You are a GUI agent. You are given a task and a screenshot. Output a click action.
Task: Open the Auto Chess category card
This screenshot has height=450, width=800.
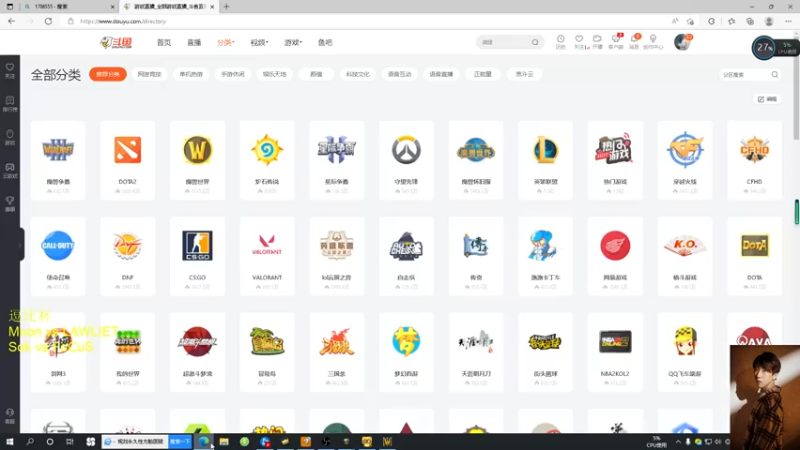click(x=406, y=256)
